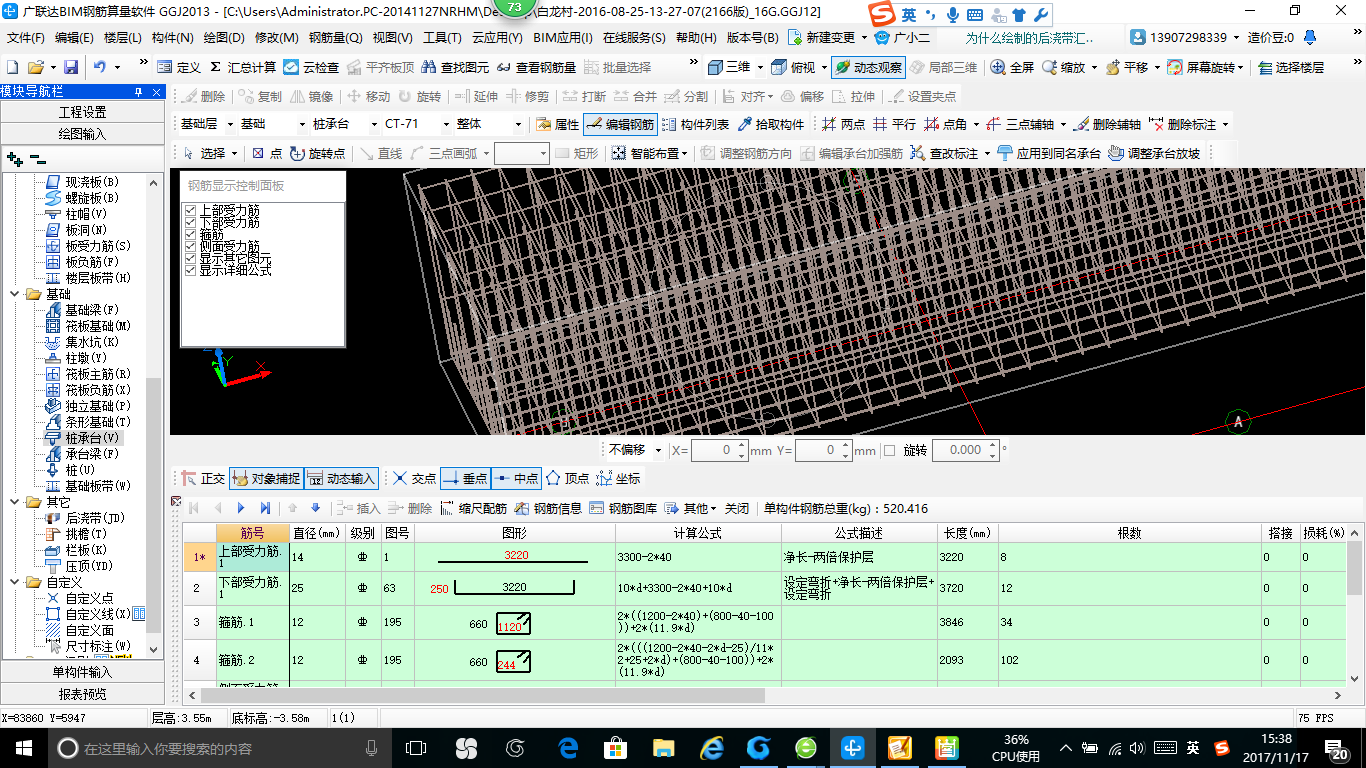The image size is (1366, 768).
Task: Open the 视图(V) menu
Action: (392, 38)
